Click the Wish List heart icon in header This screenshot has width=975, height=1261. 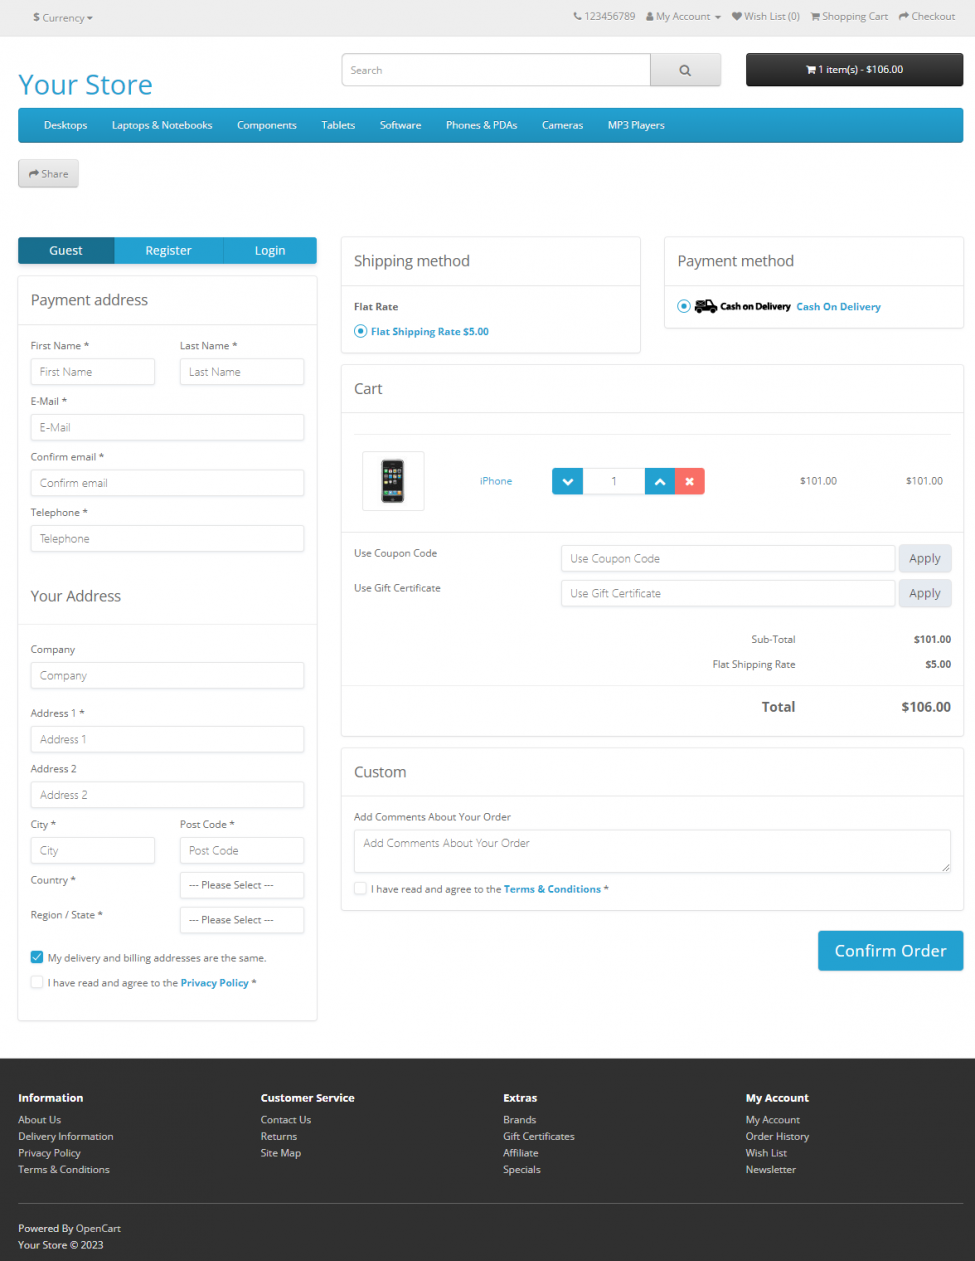[739, 16]
